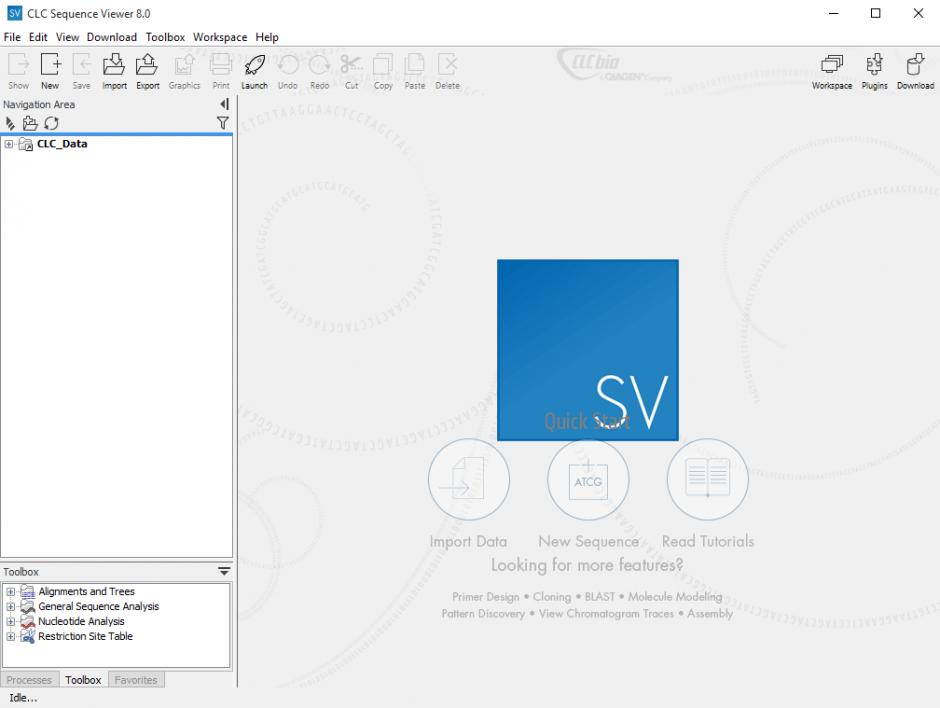Click the Launch rocket icon
Viewport: 940px width, 708px height.
coord(254,71)
